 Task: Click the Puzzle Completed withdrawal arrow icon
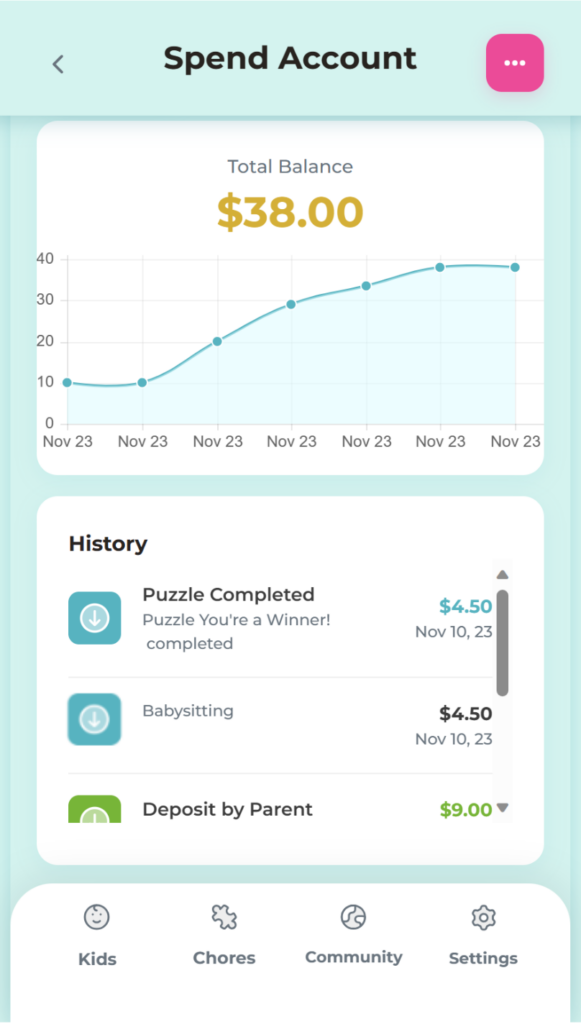(x=94, y=618)
